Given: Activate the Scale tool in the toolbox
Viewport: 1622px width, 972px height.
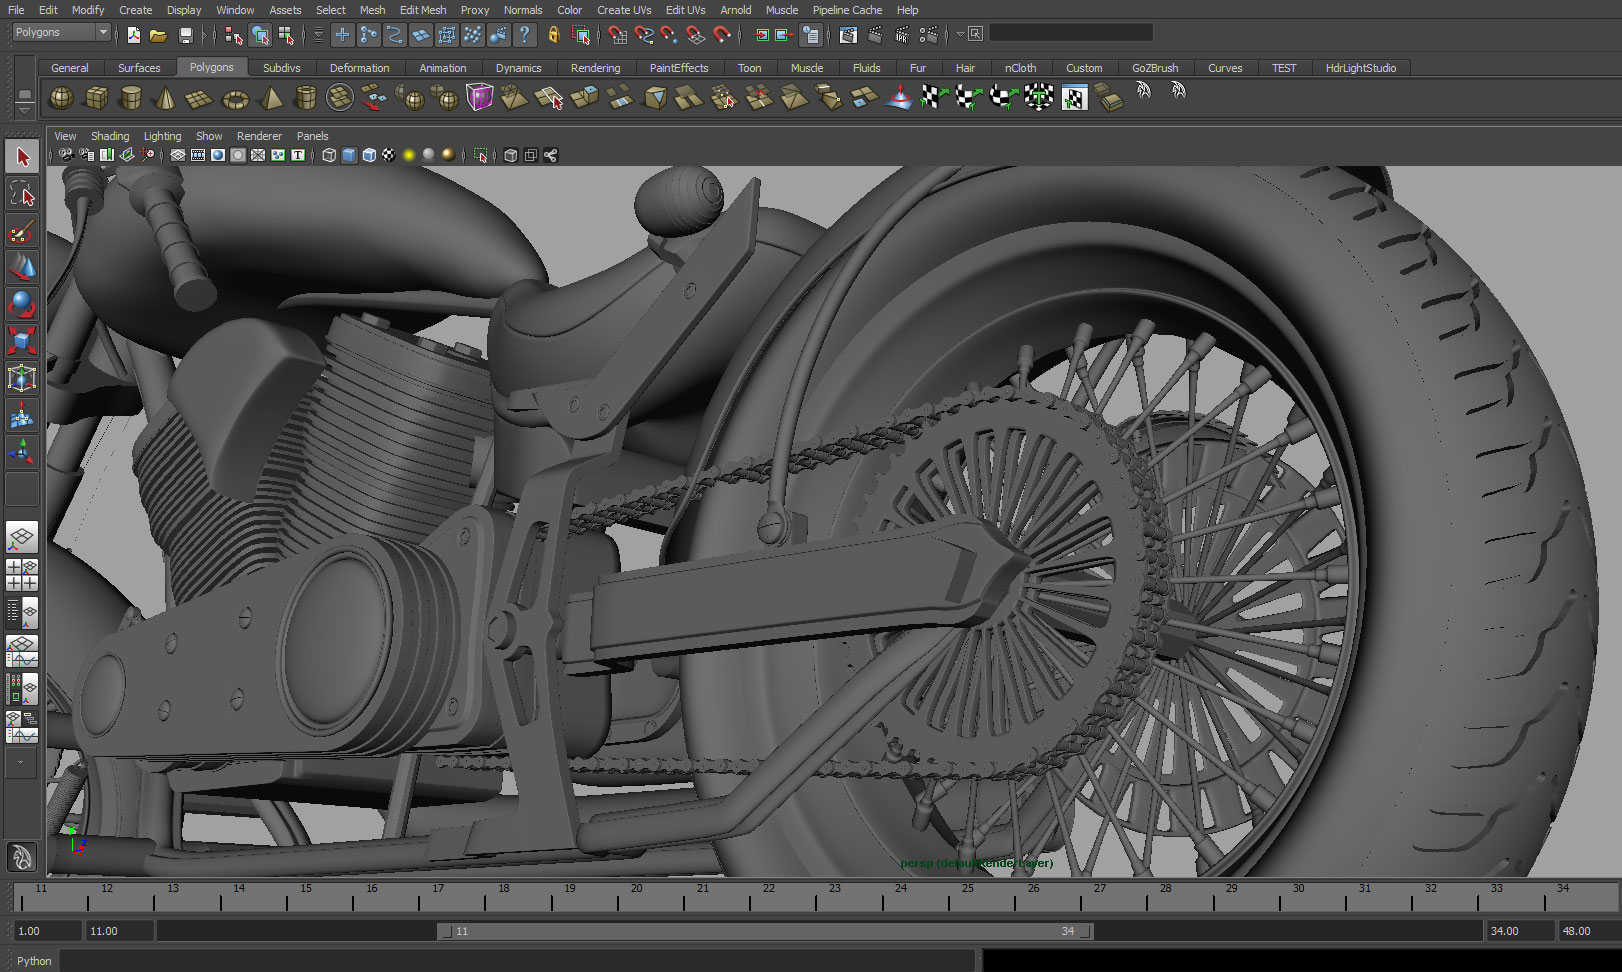Looking at the screenshot, I should tap(22, 340).
